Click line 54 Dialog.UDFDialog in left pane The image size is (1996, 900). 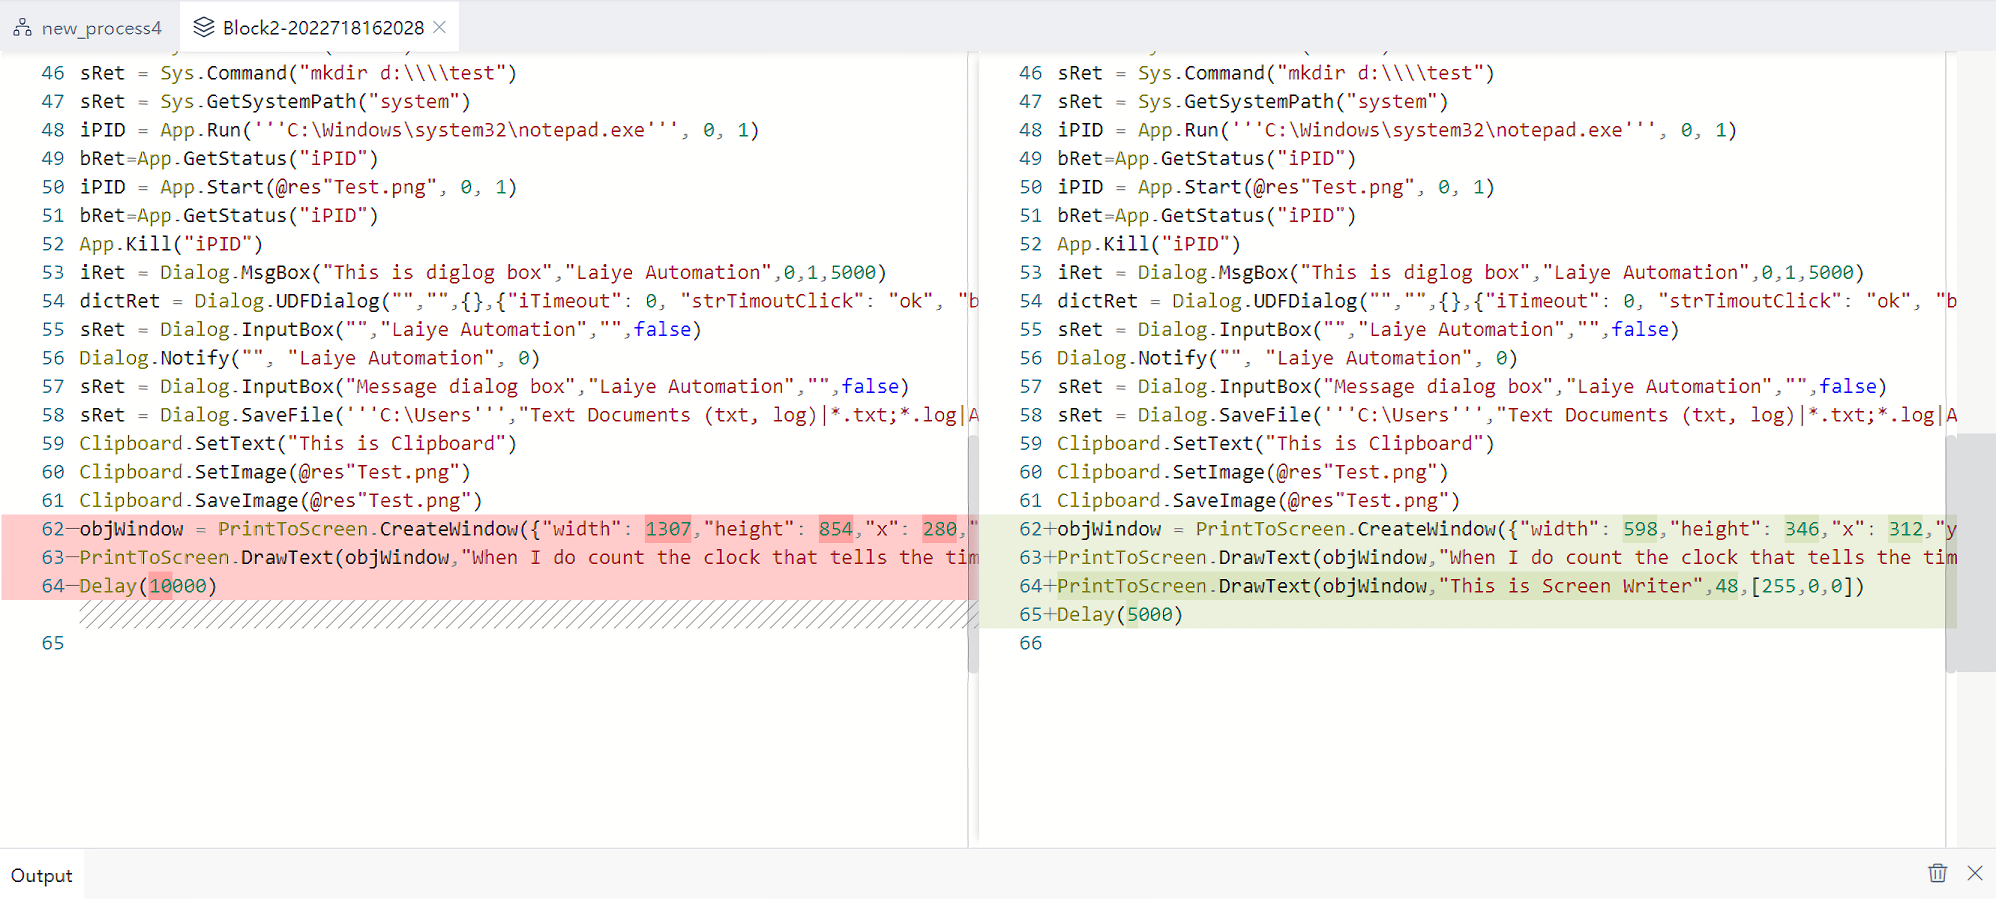click(528, 301)
